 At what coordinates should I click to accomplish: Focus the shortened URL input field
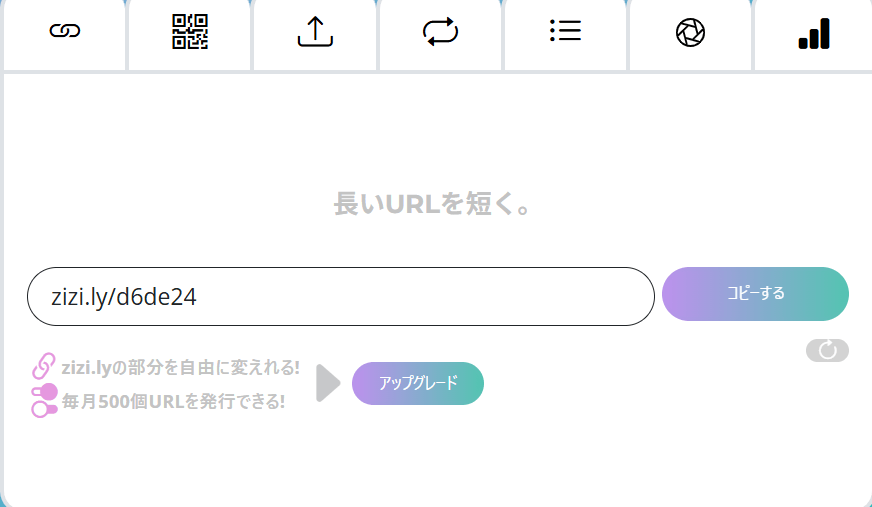341,296
